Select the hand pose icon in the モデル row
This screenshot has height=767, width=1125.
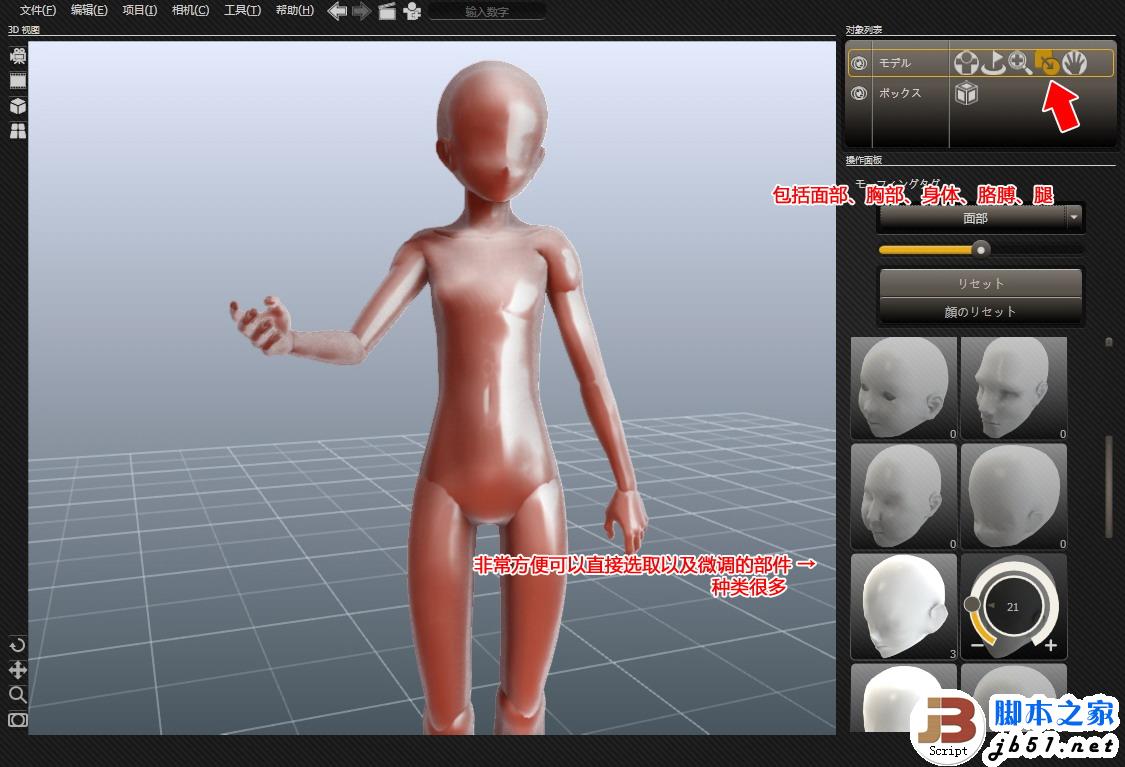tap(1074, 64)
